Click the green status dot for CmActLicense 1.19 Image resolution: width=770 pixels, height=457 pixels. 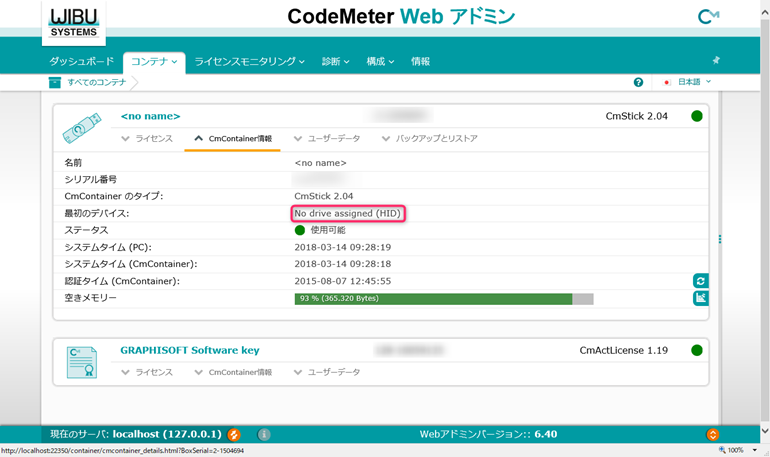(x=696, y=350)
